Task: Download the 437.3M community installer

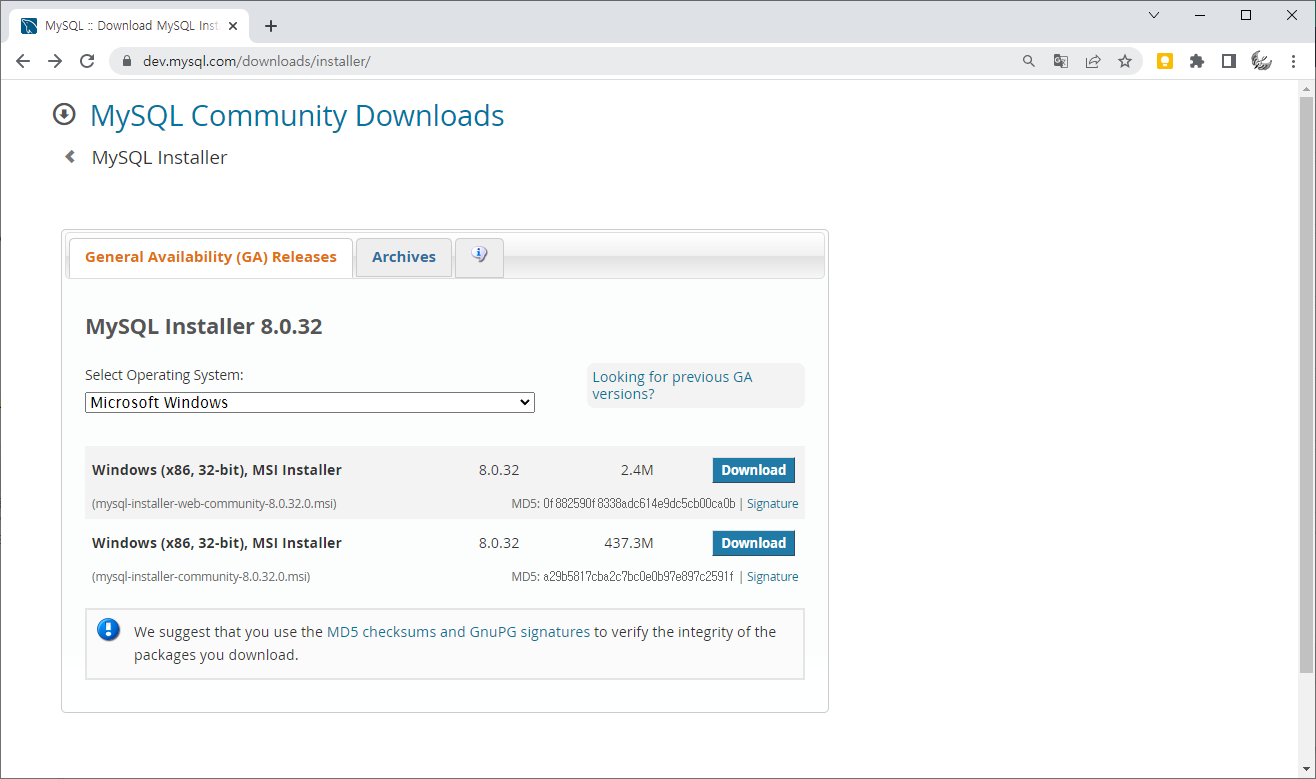Action: point(754,543)
